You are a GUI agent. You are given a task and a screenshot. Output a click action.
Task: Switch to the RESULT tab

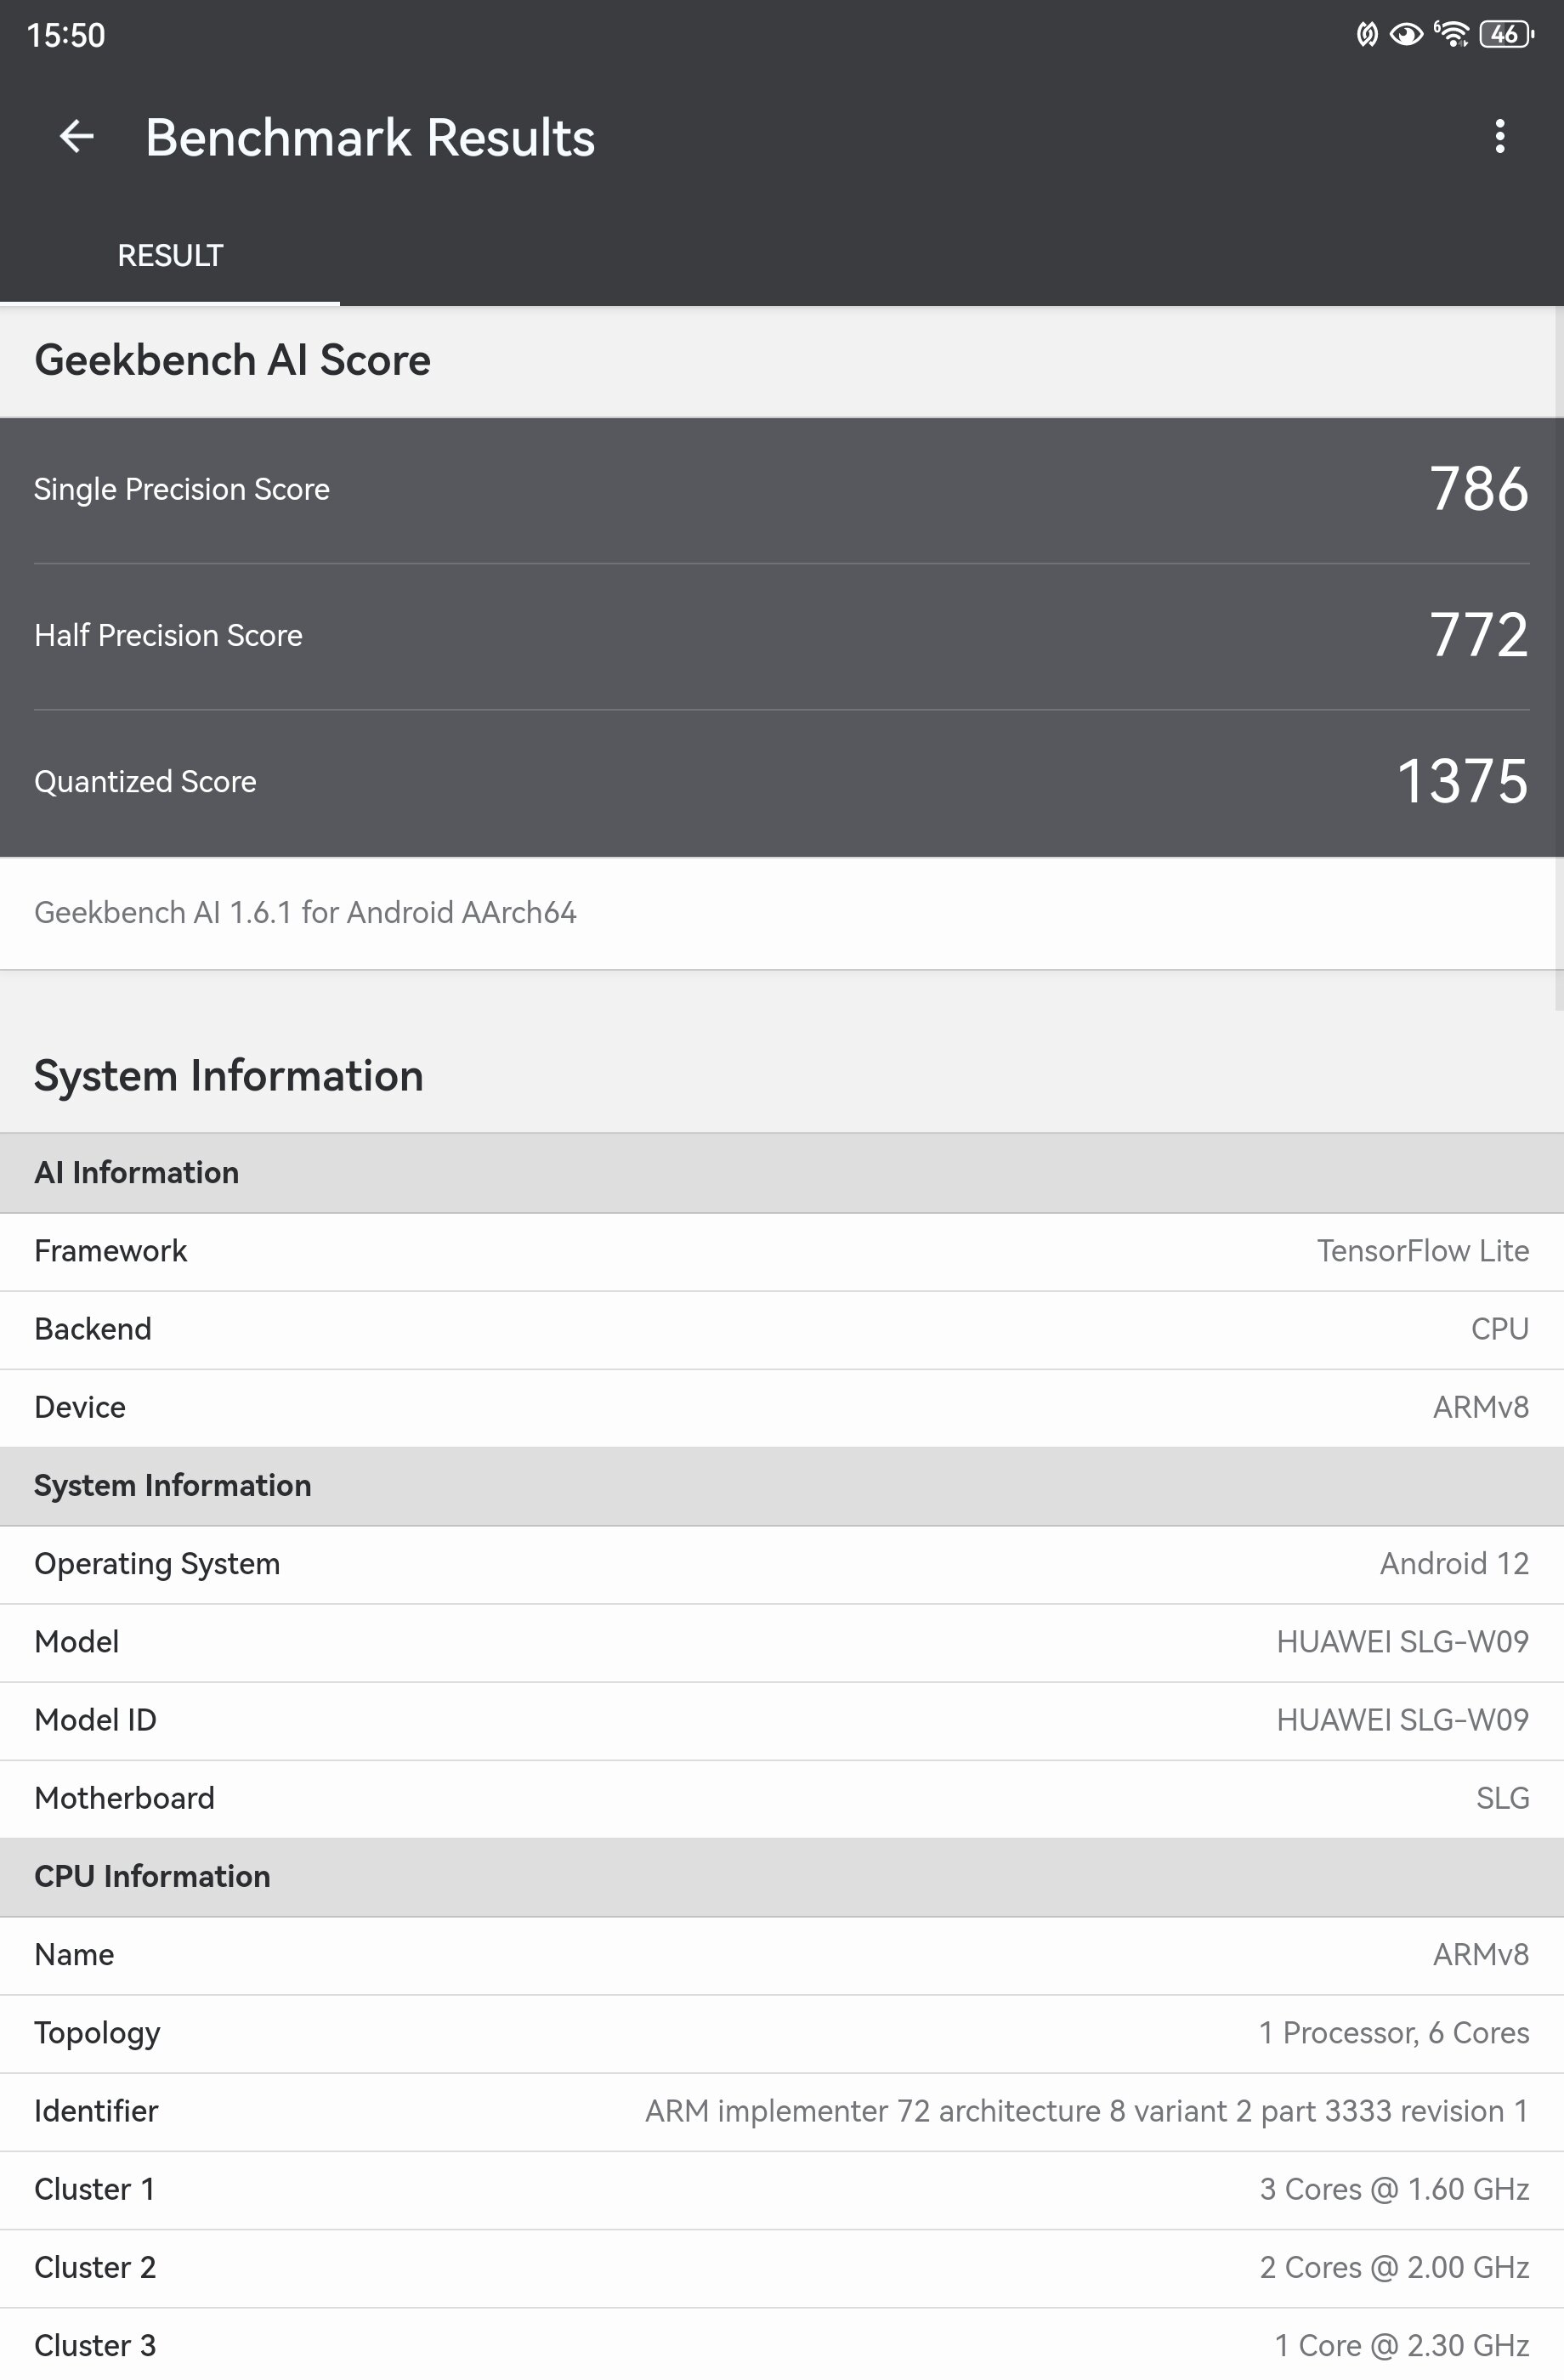click(x=170, y=256)
